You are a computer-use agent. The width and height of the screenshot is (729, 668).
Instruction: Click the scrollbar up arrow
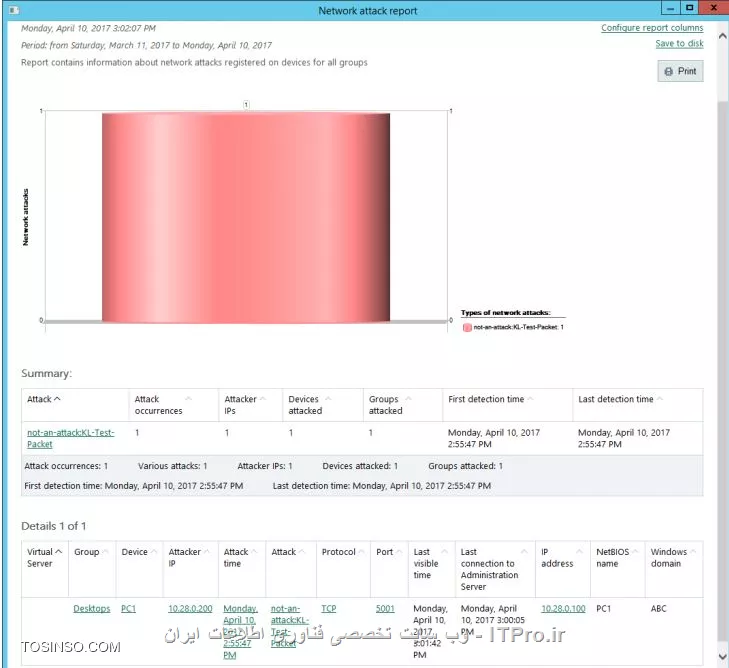(722, 36)
